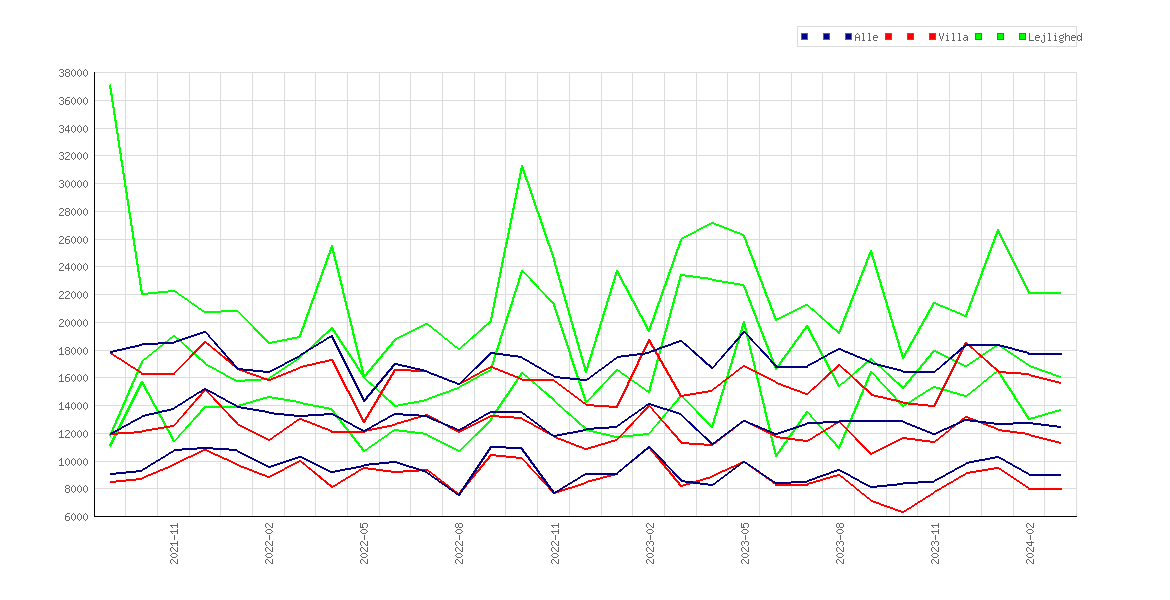Click the first red legend swatch
This screenshot has height=600, width=1170.
889,37
